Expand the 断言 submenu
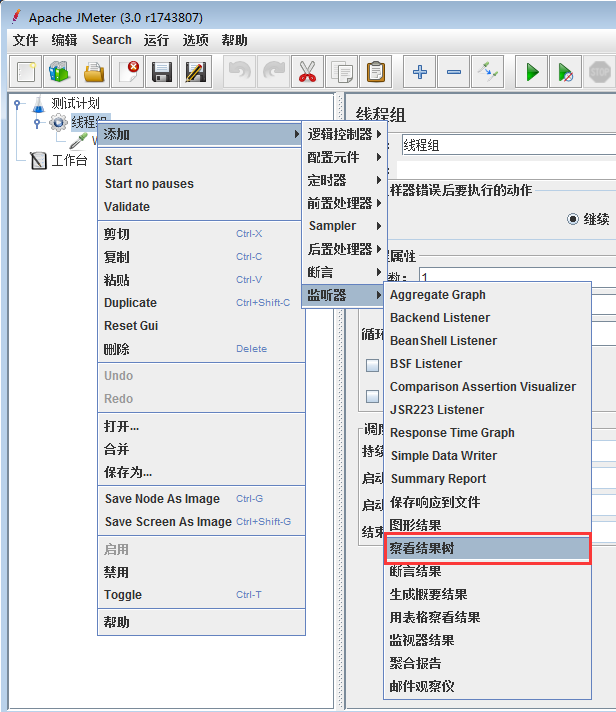Image resolution: width=616 pixels, height=712 pixels. pyautogui.click(x=344, y=272)
